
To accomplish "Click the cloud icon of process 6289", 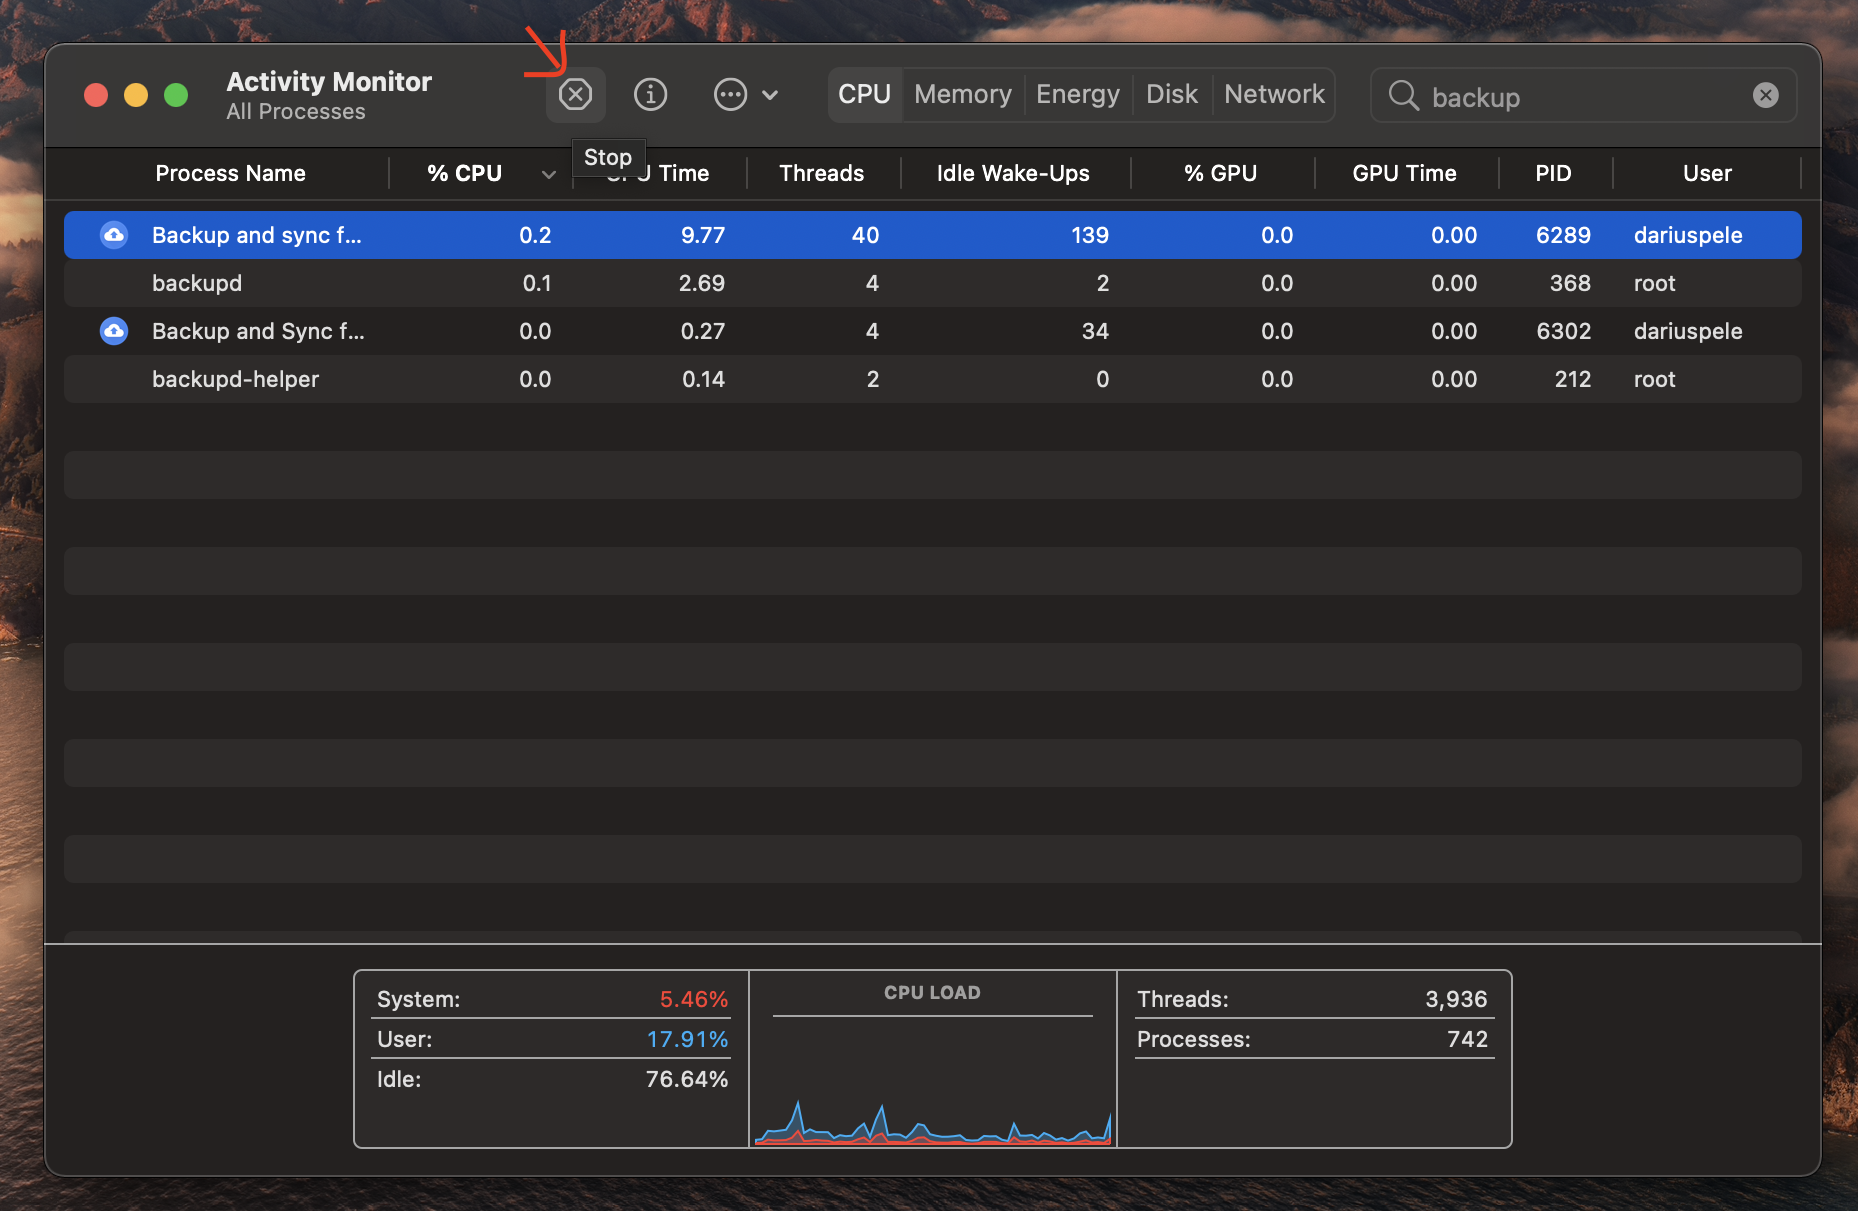I will 114,235.
